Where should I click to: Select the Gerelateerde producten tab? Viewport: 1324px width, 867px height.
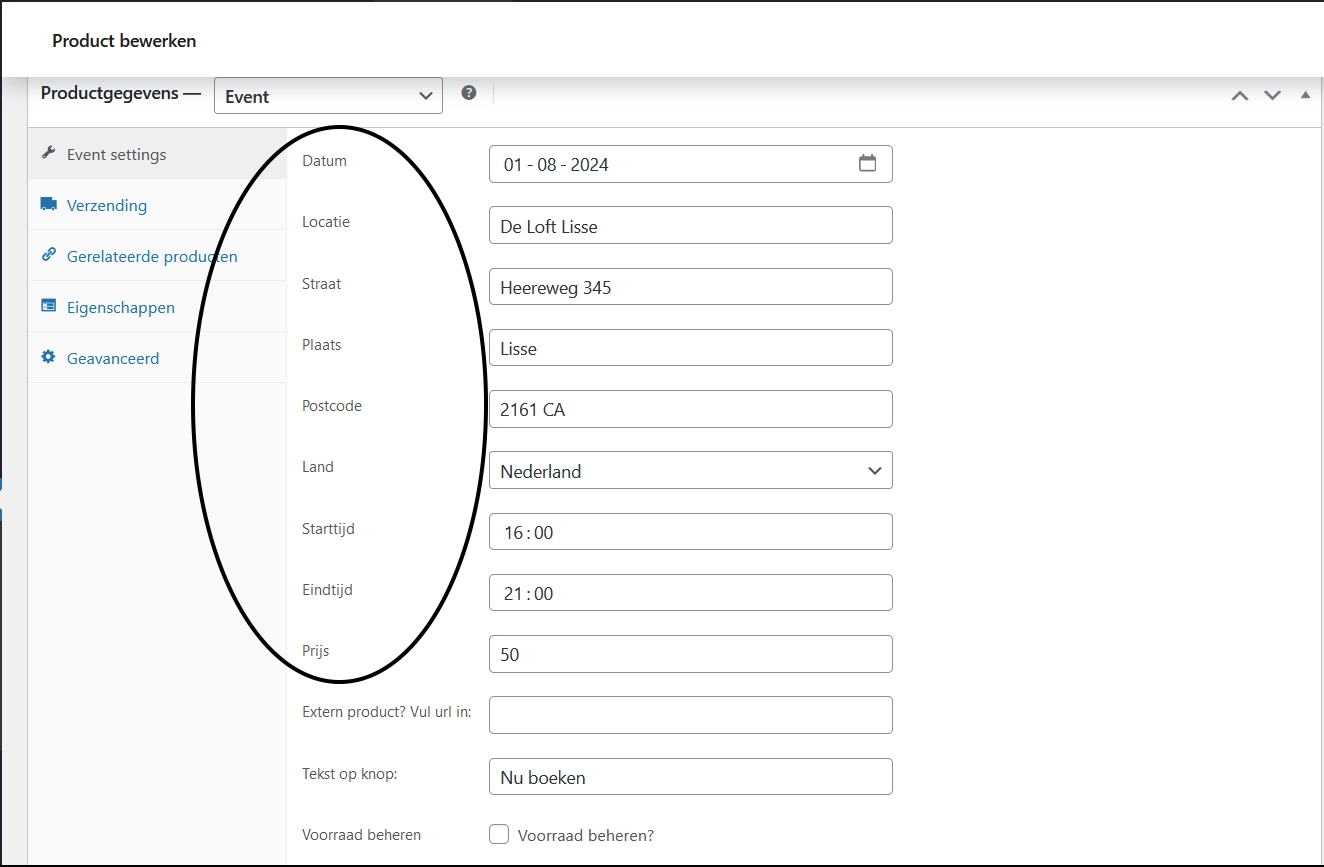point(152,256)
